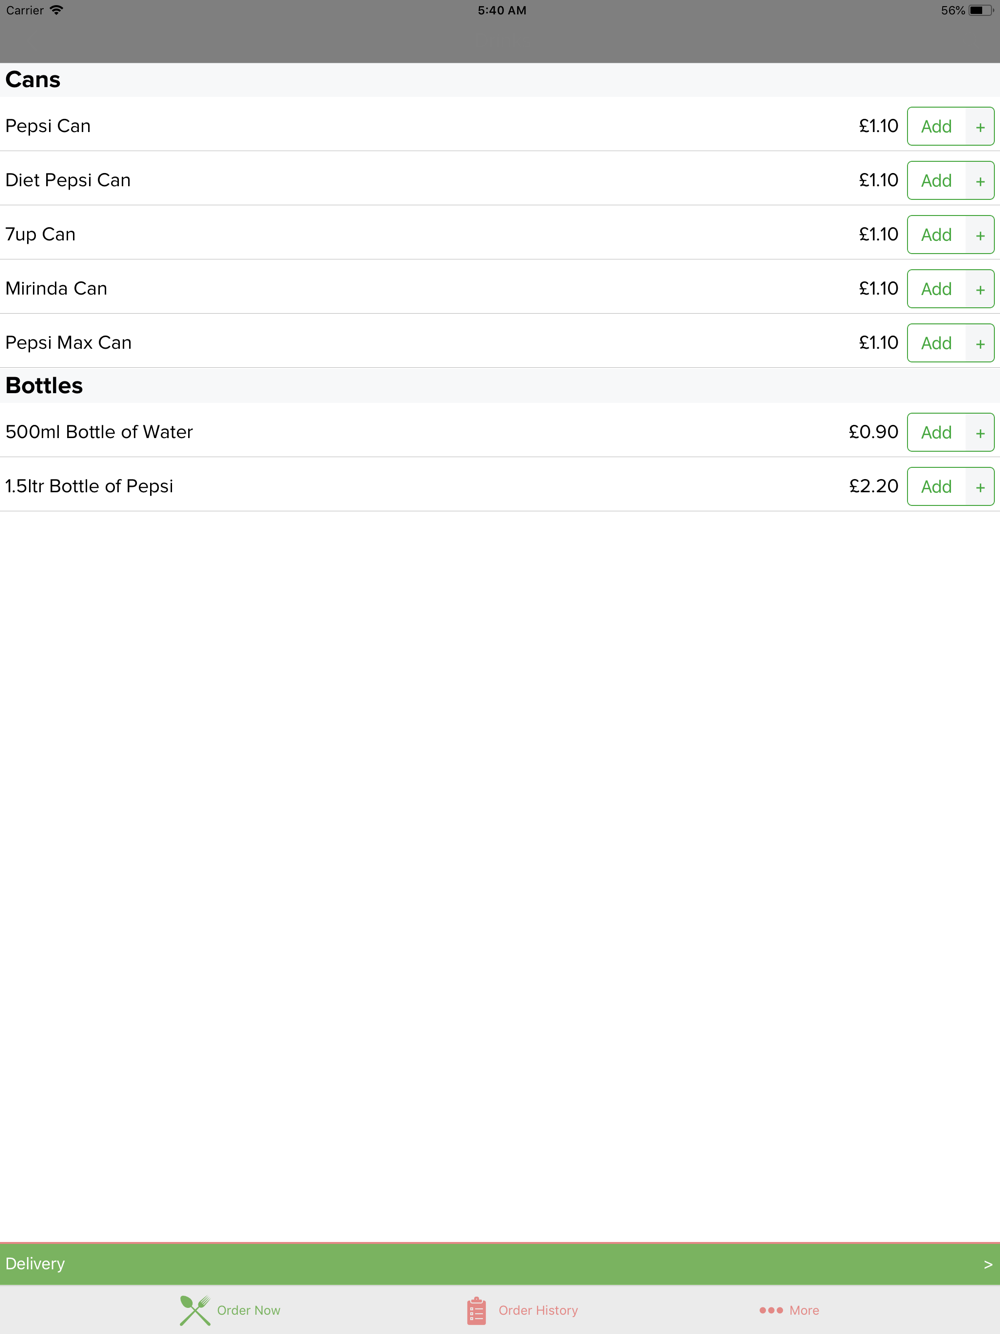Tap the plus icon for 500ml Bottle of Water
The width and height of the screenshot is (1000, 1334).
tap(980, 433)
